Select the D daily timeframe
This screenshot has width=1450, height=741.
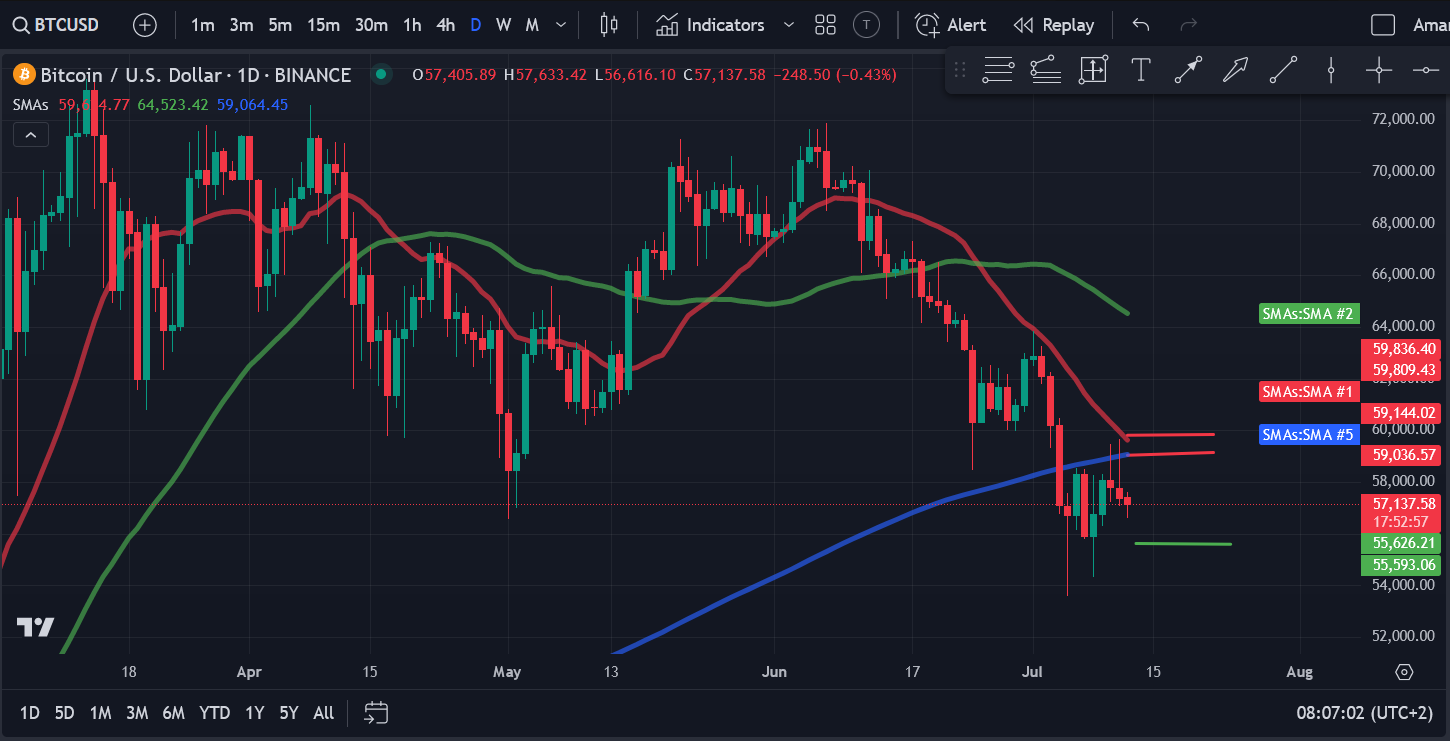(x=475, y=25)
